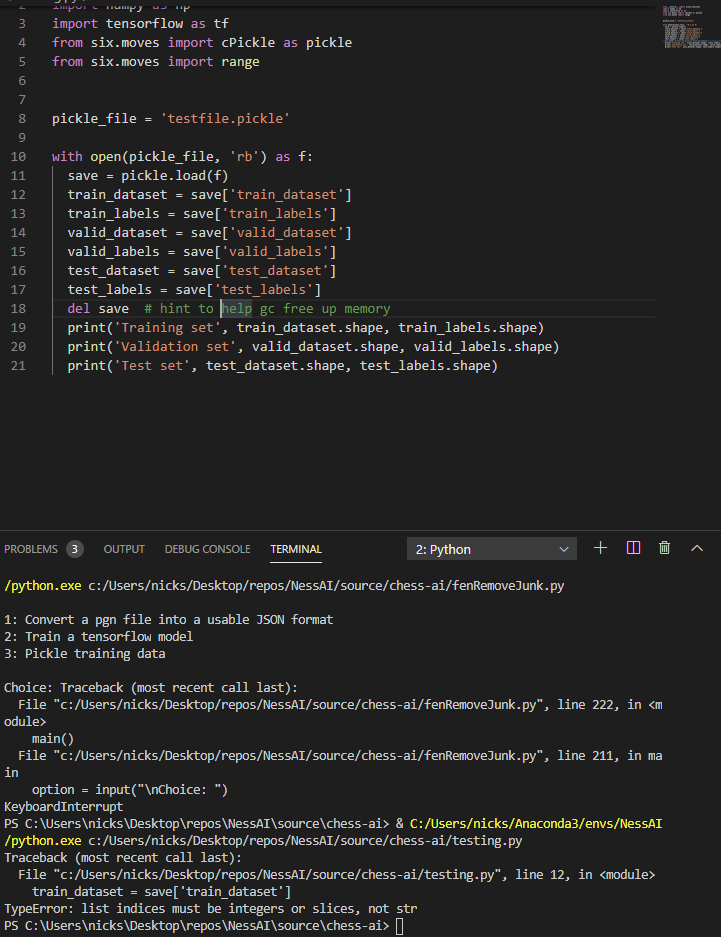This screenshot has height=937, width=721.
Task: Click the 'testfile.pickle' string on line 8
Action: pyautogui.click(x=225, y=118)
